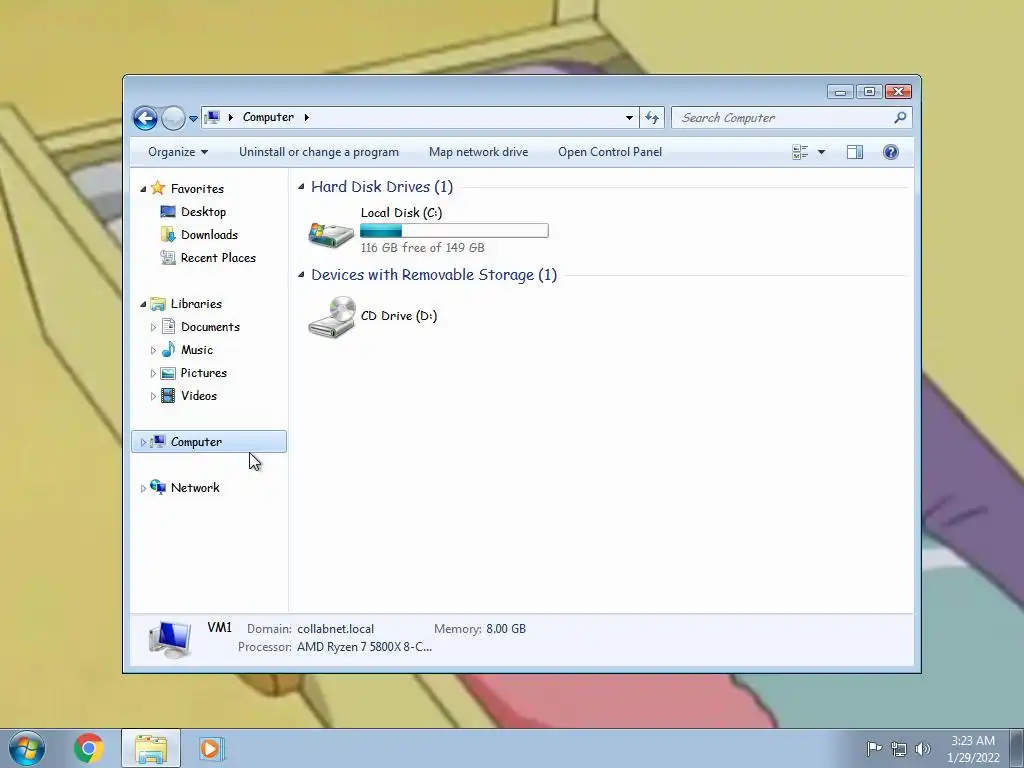Viewport: 1024px width, 768px height.
Task: Open the Windows Start orb
Action: click(27, 748)
